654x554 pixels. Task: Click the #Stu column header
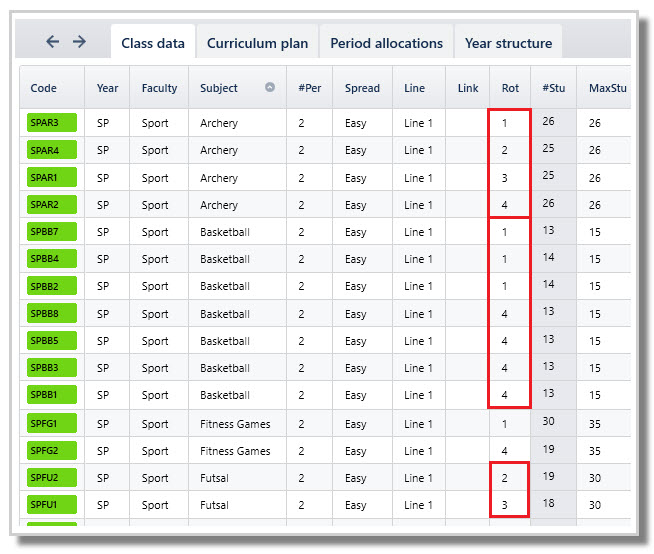pyautogui.click(x=553, y=88)
